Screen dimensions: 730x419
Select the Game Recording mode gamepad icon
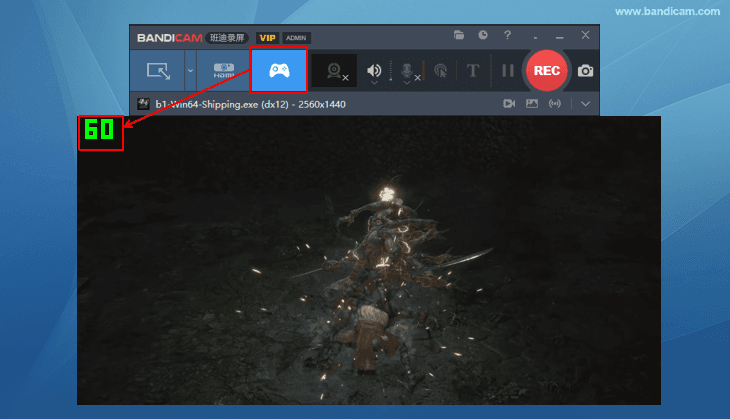(278, 71)
